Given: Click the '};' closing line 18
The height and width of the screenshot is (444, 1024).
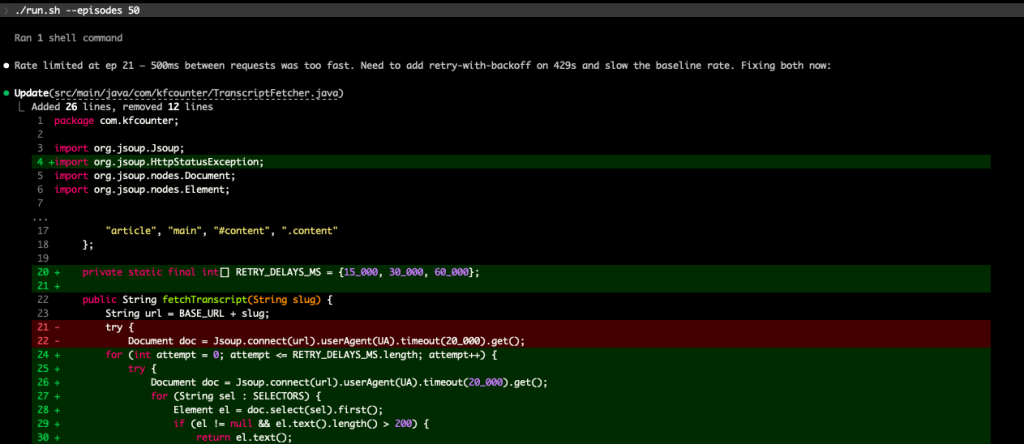Looking at the screenshot, I should coord(88,244).
